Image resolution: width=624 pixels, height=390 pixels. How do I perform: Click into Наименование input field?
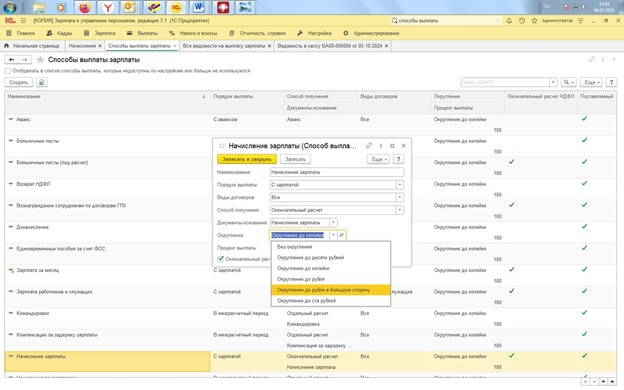pyautogui.click(x=337, y=172)
